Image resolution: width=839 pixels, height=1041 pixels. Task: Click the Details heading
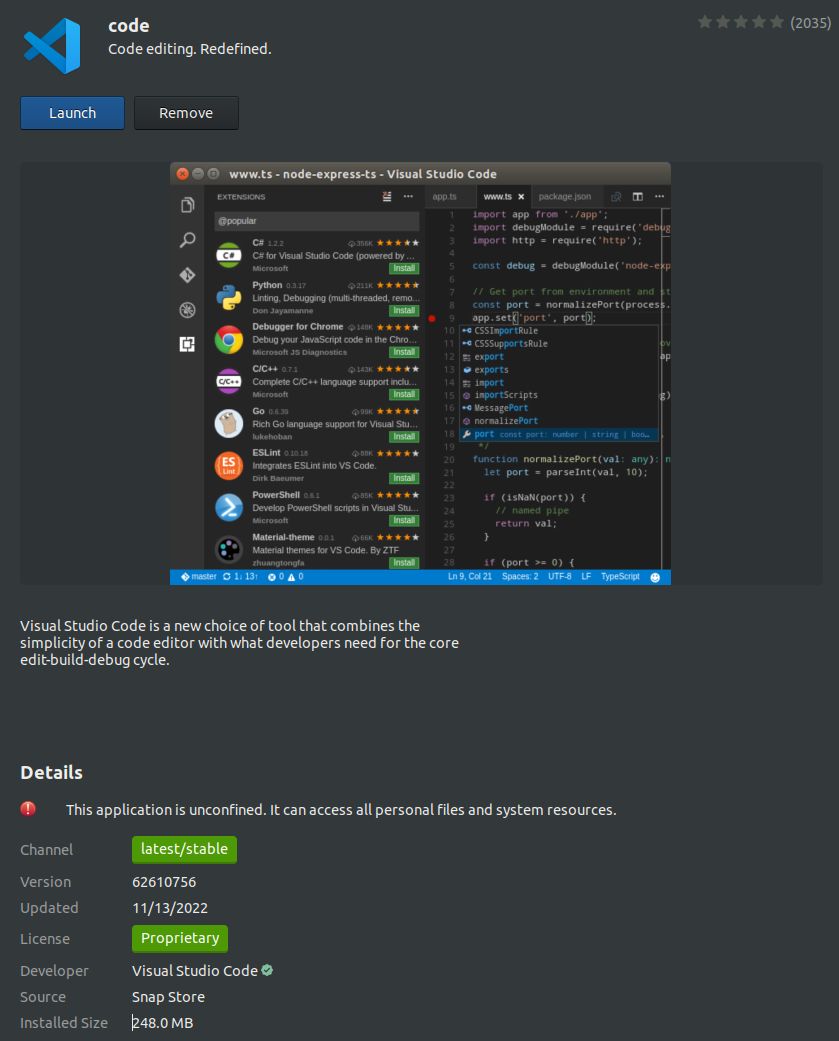click(52, 773)
